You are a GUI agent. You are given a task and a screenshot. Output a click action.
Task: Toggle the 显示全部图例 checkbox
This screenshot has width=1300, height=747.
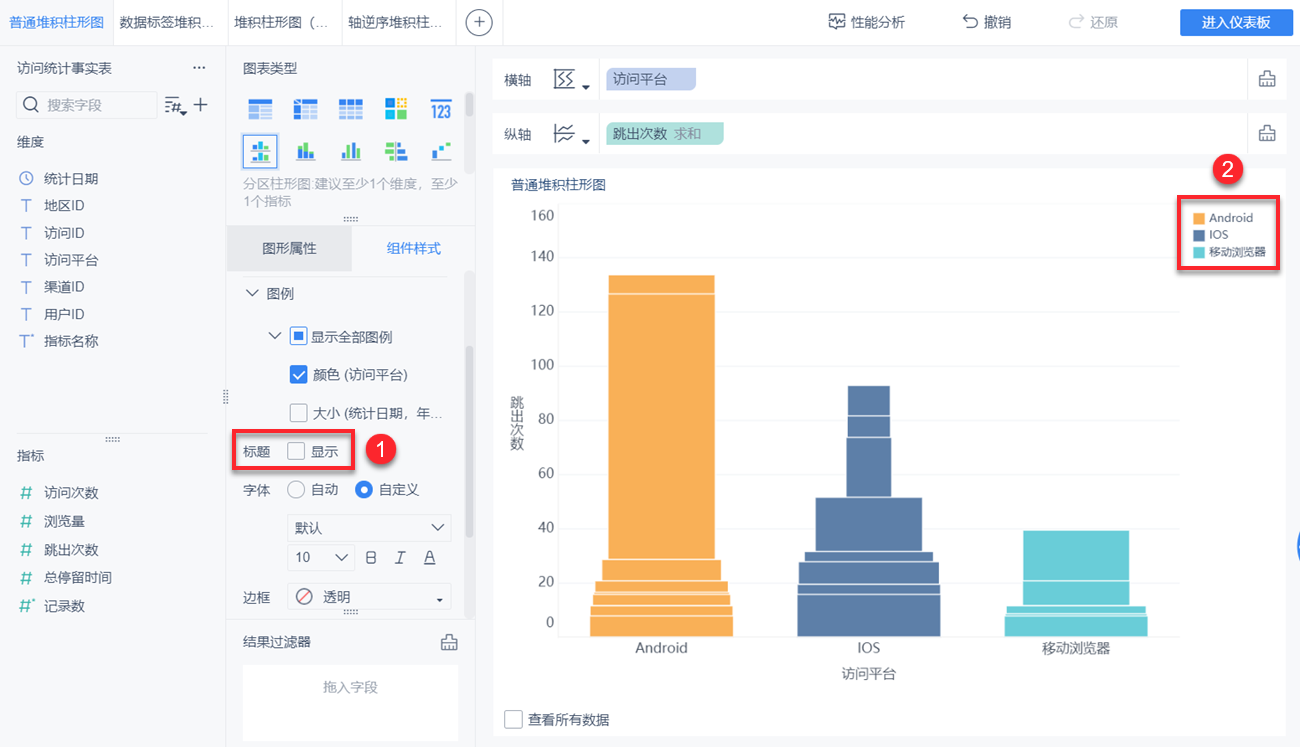click(298, 337)
